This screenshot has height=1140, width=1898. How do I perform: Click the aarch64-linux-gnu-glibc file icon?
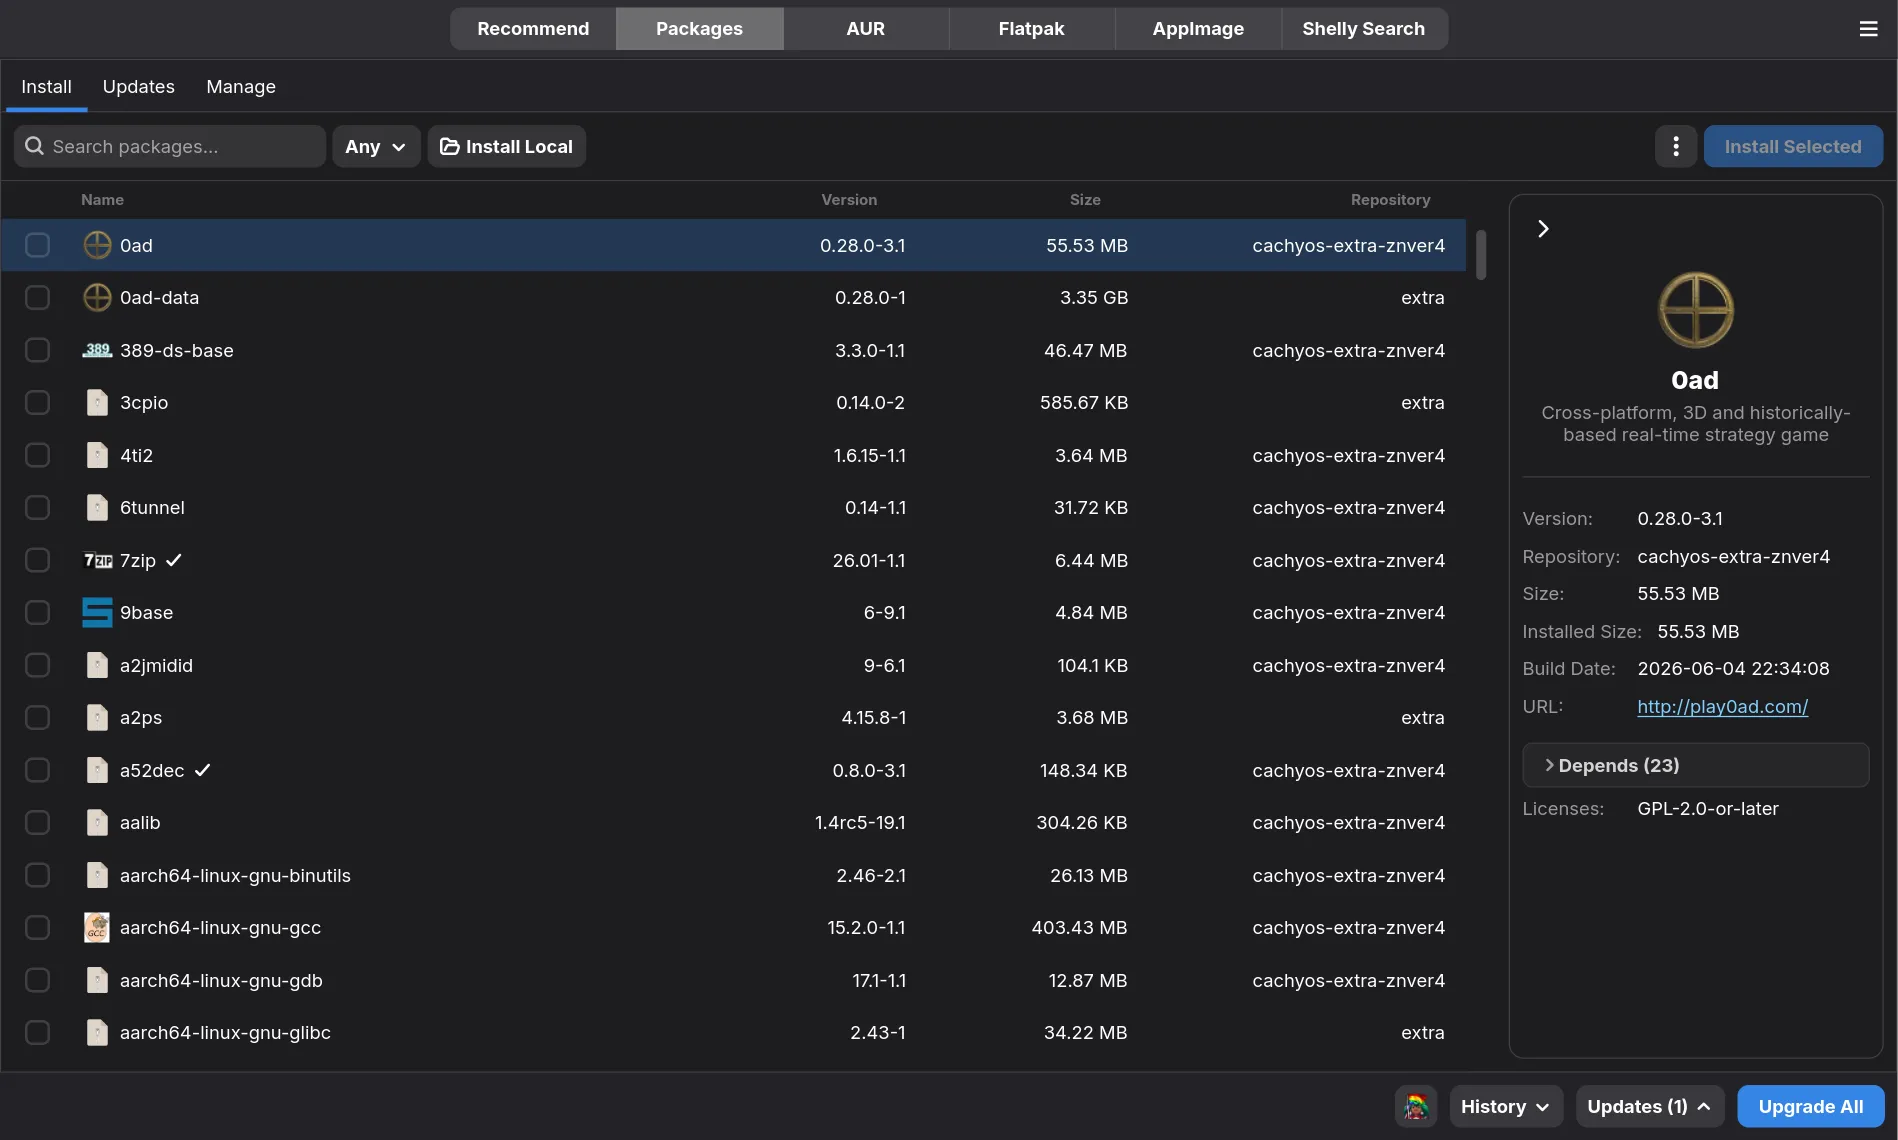click(97, 1032)
